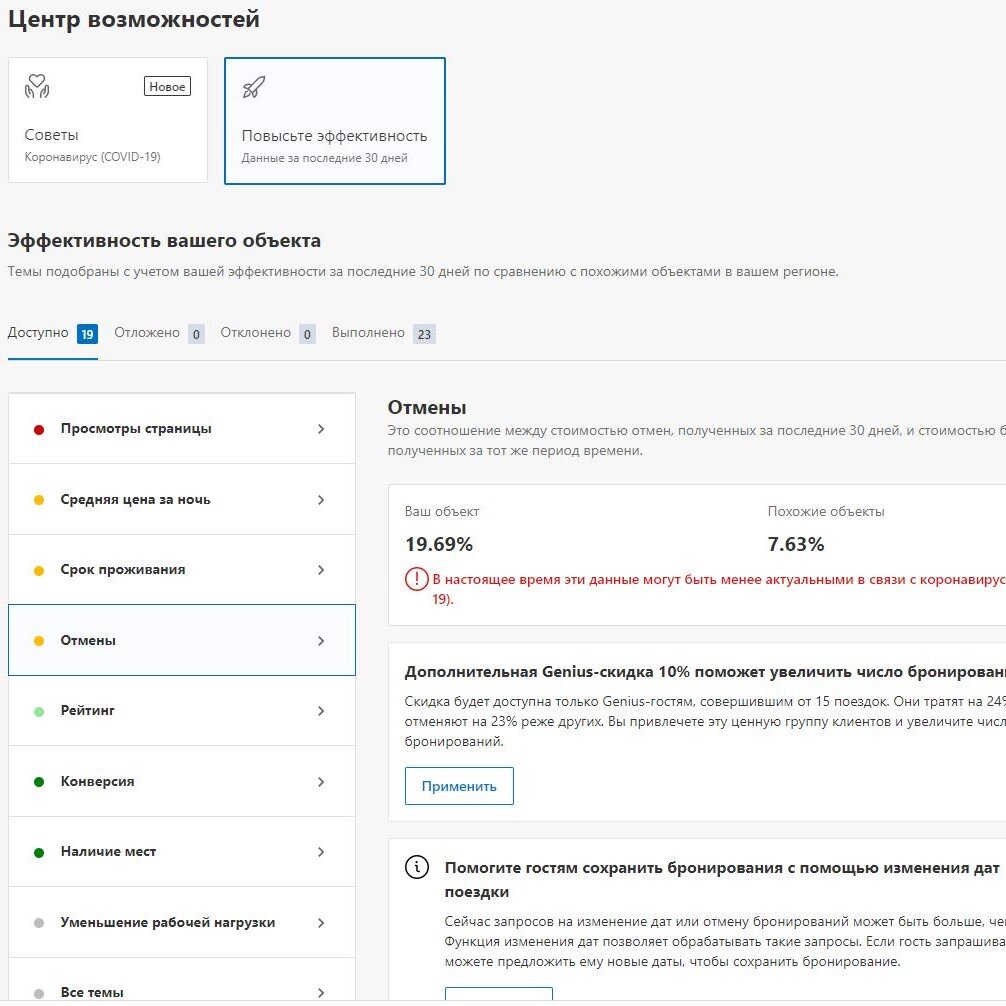Viewport: 1006px width, 1006px height.
Task: Open «Срок проживания» via the right chevron
Action: (x=322, y=569)
